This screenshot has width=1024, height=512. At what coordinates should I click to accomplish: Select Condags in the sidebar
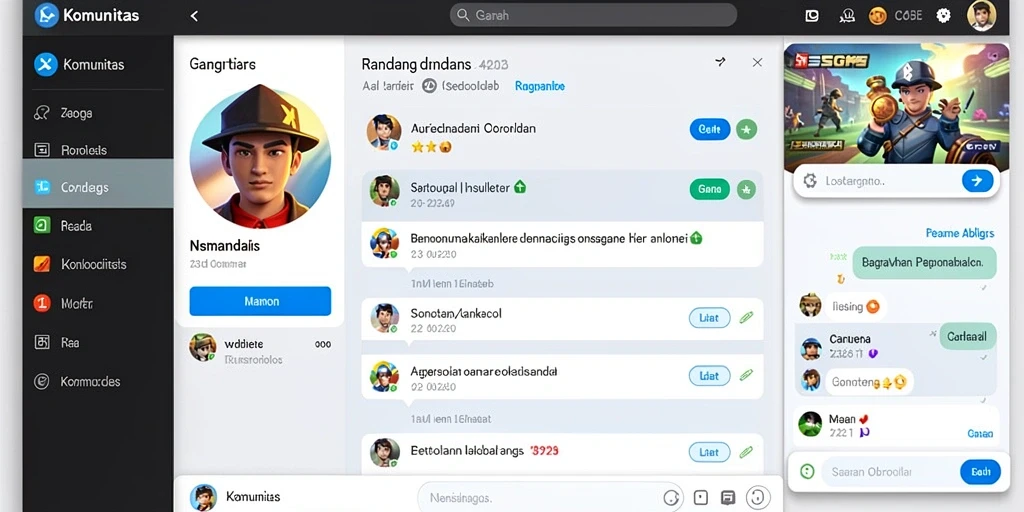(x=98, y=187)
